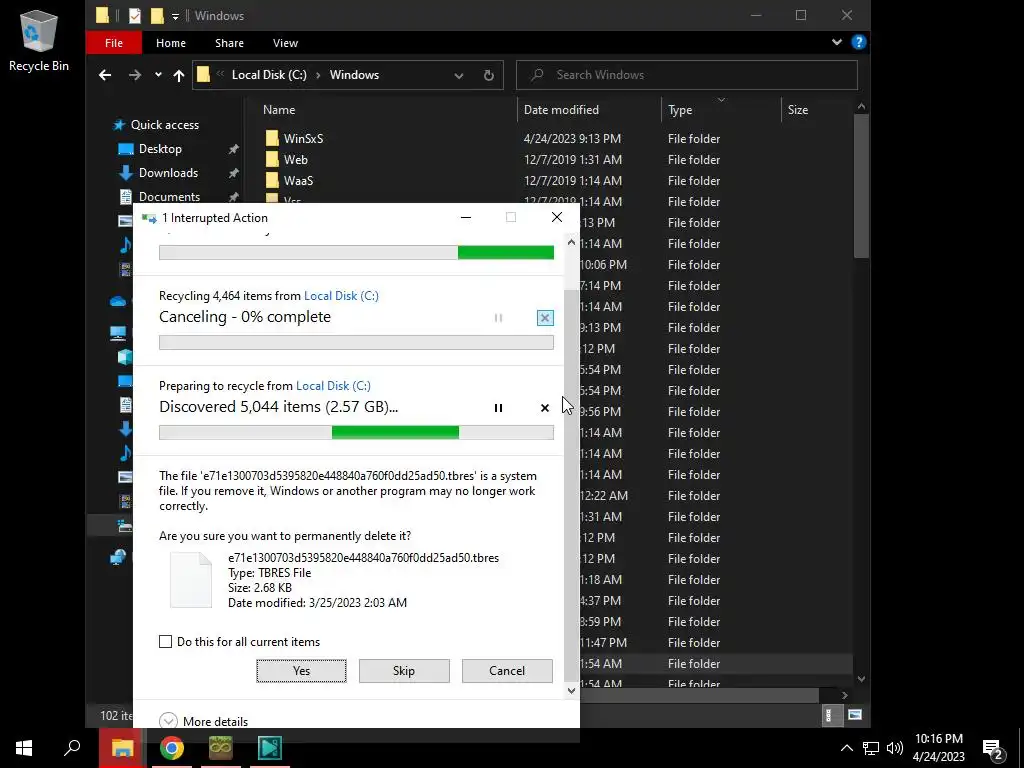The height and width of the screenshot is (768, 1024).
Task: Pause the Canceling recycle operation
Action: pyautogui.click(x=498, y=318)
